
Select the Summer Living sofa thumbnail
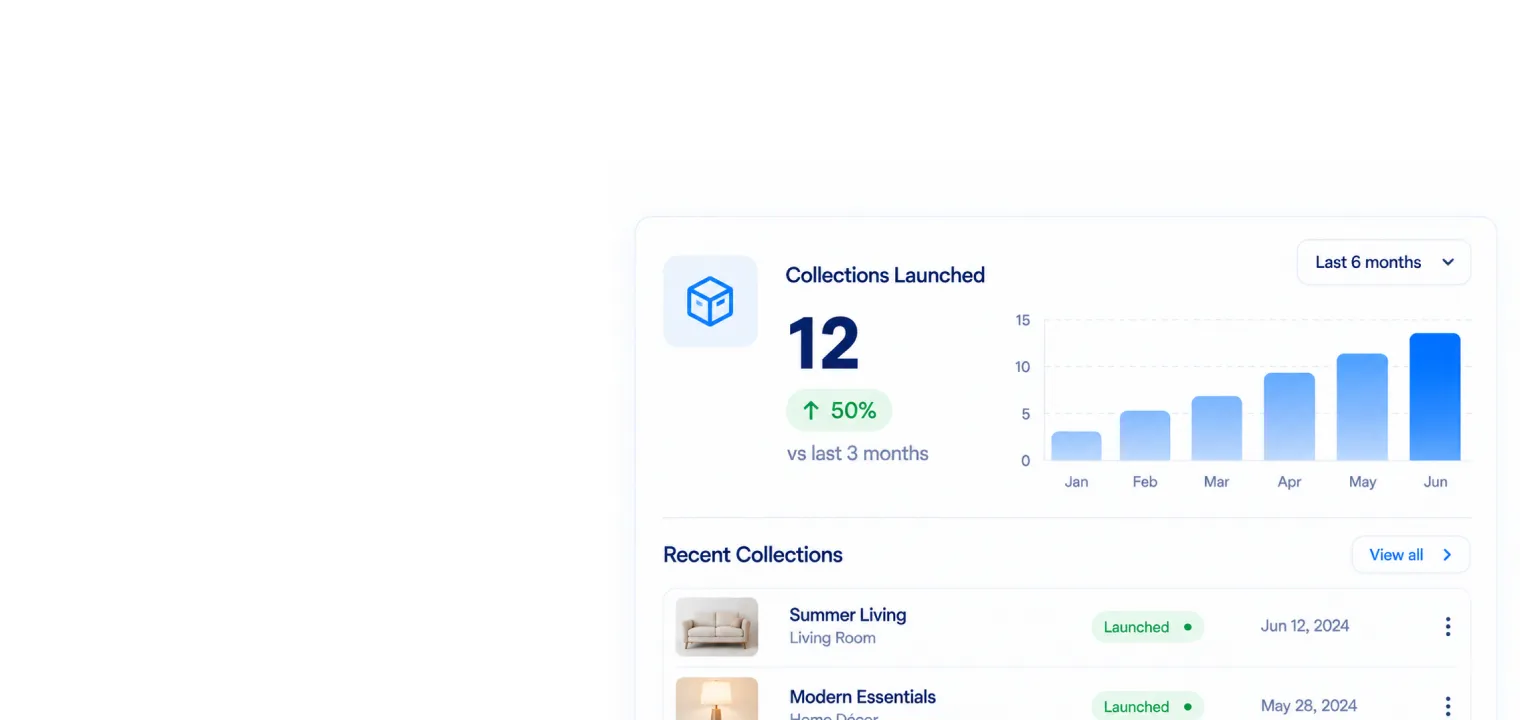click(717, 627)
